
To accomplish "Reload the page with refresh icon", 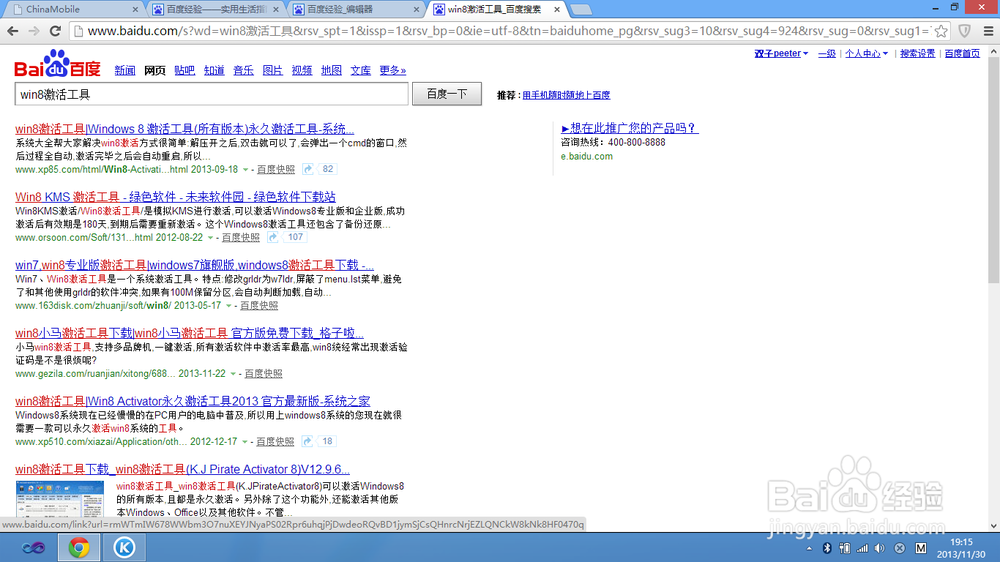I will pos(55,31).
